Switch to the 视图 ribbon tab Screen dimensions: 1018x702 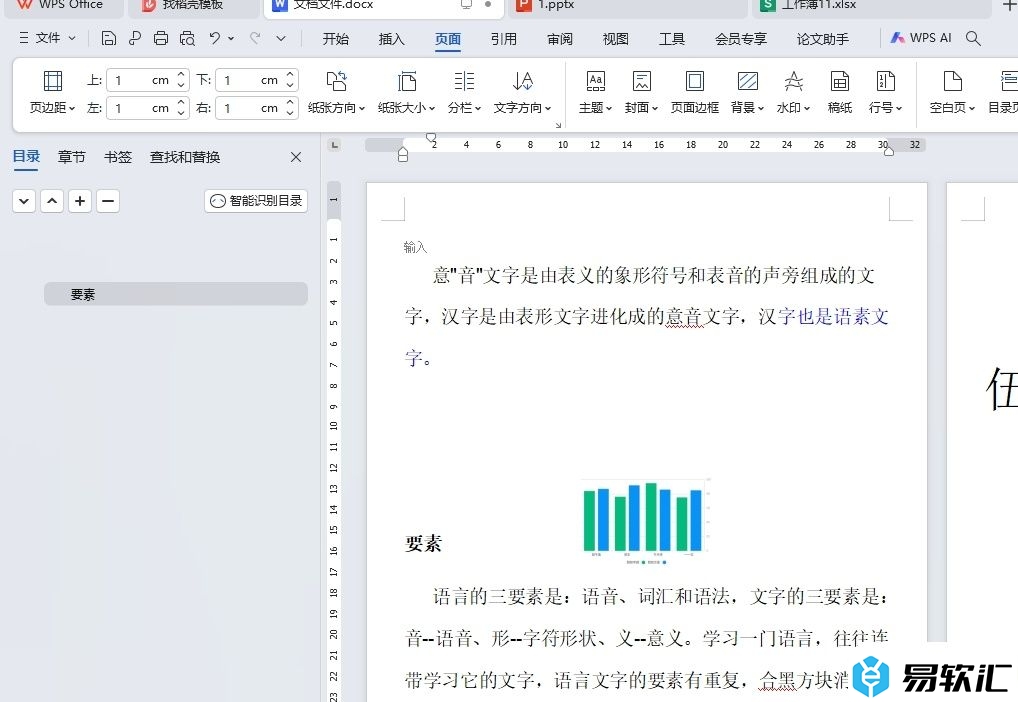(x=615, y=39)
